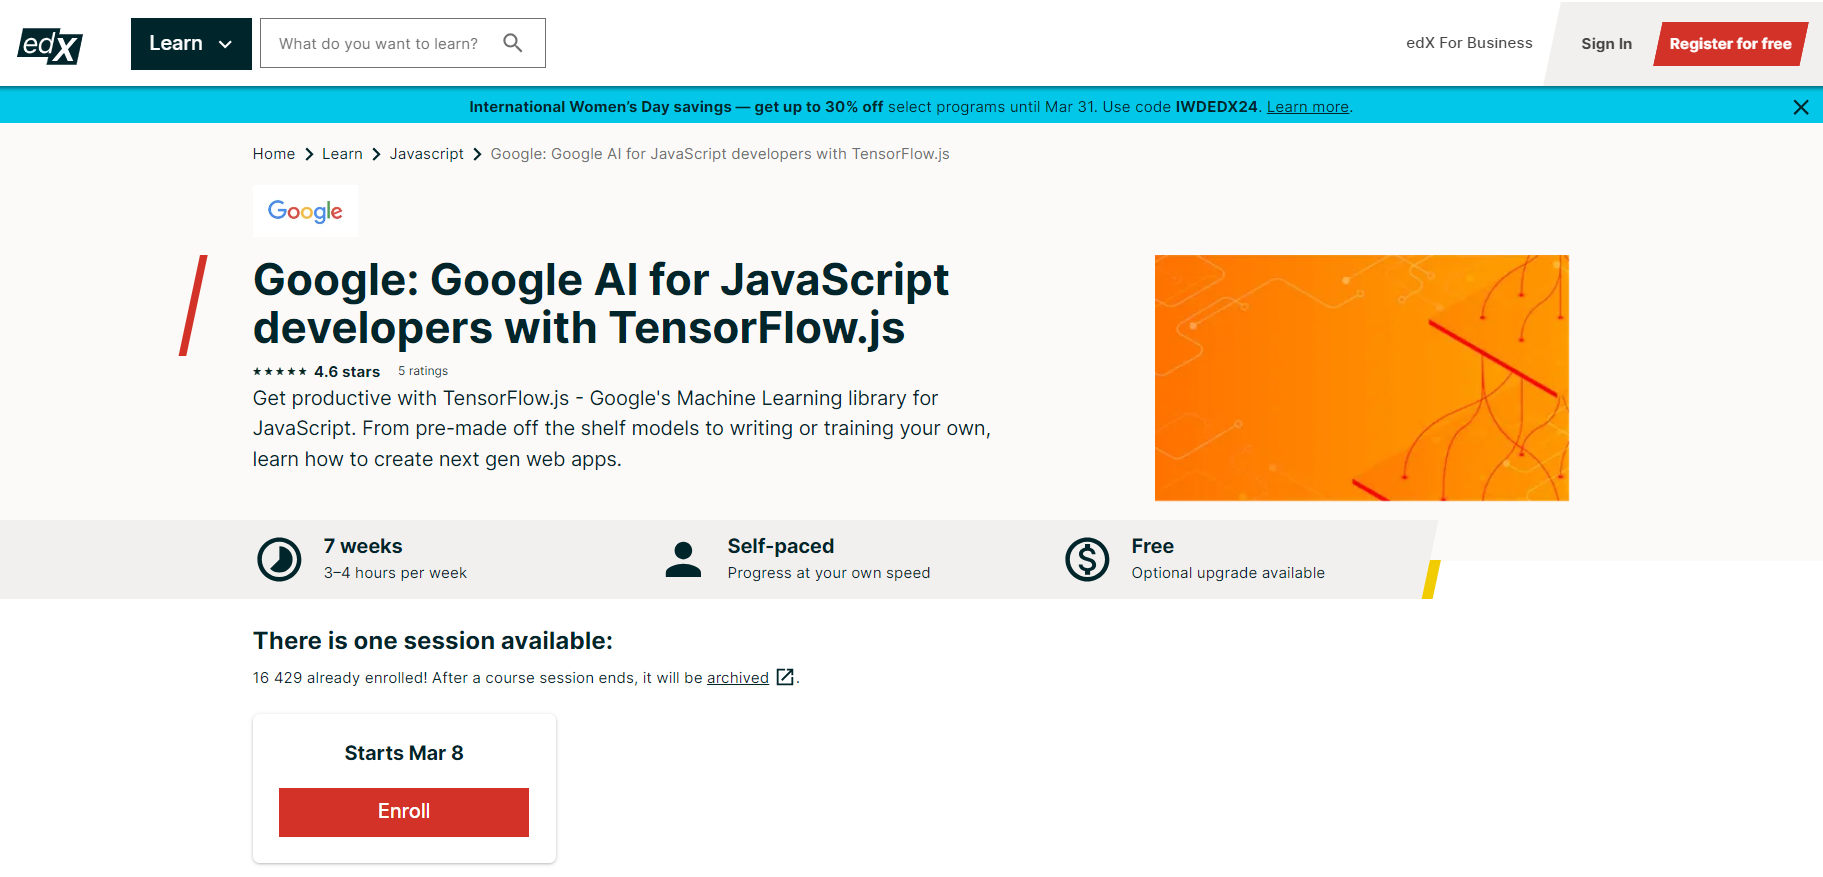Click '3–4 hours per week' text
This screenshot has height=877, width=1823.
point(395,573)
